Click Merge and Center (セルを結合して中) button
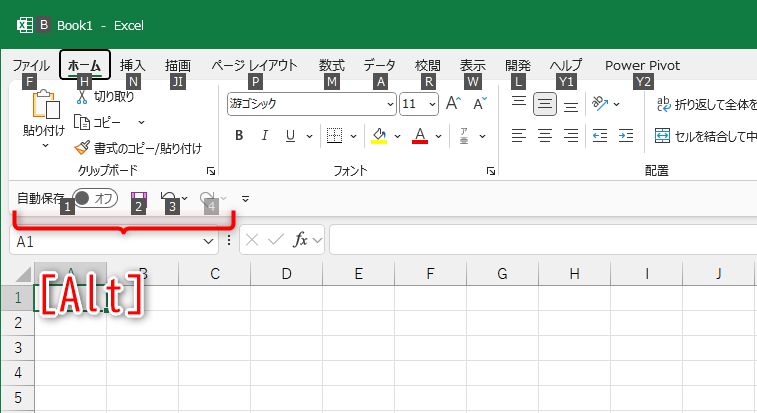This screenshot has height=413, width=757. 705,136
